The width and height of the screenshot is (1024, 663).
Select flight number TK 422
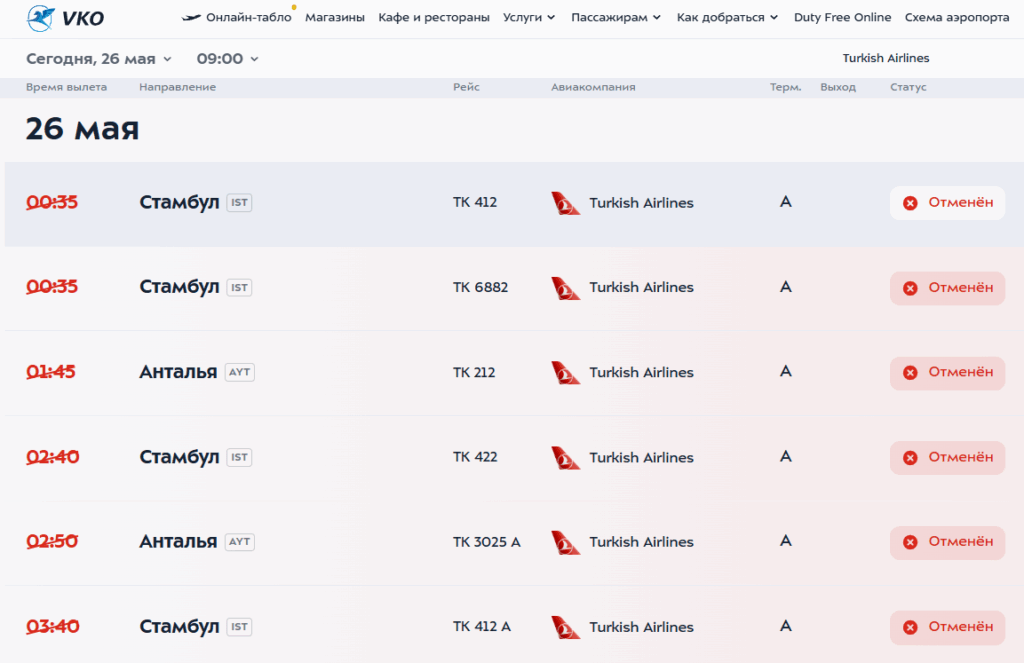pyautogui.click(x=475, y=457)
